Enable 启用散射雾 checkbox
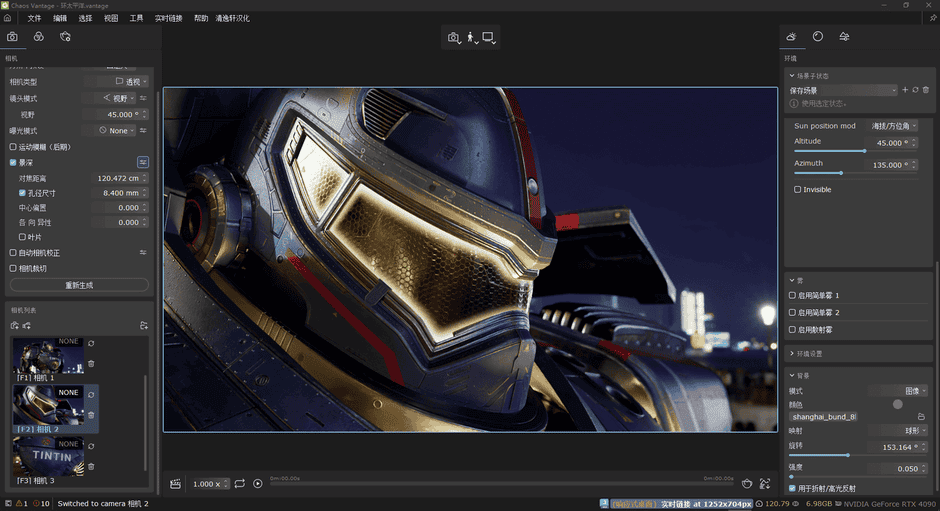This screenshot has height=511, width=940. pyautogui.click(x=792, y=329)
